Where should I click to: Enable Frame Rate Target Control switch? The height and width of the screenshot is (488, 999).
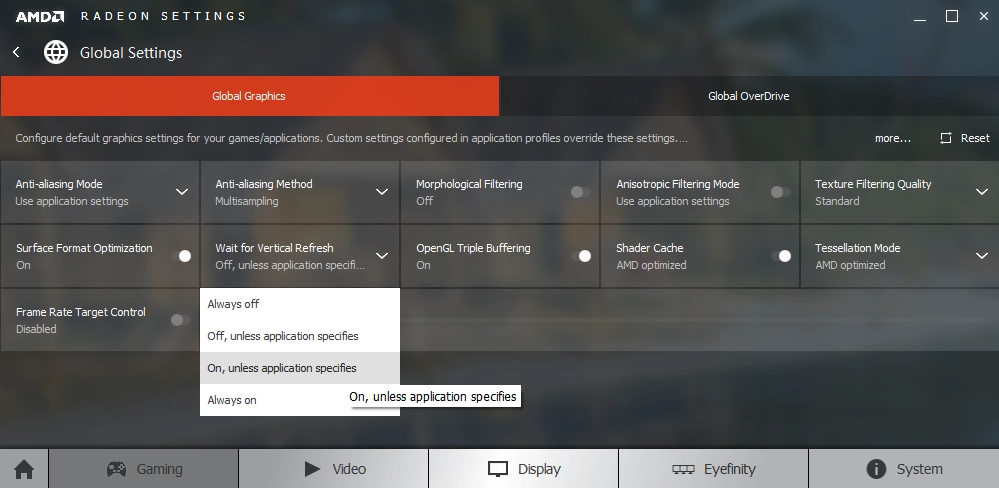(181, 320)
